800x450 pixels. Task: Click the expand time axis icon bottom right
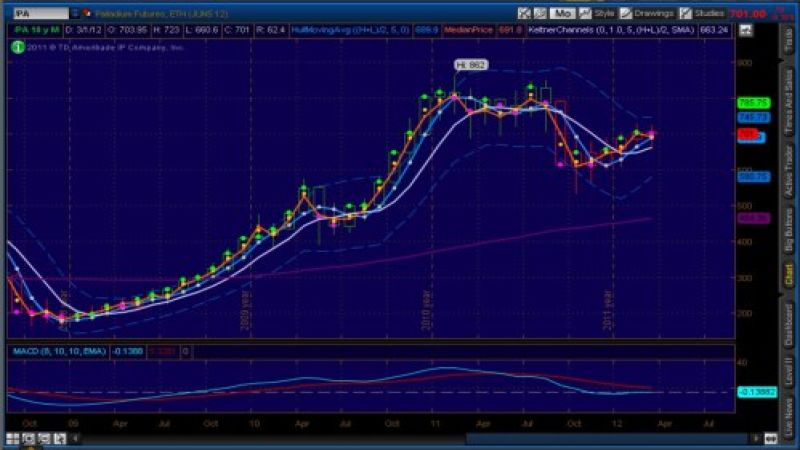tap(770, 438)
